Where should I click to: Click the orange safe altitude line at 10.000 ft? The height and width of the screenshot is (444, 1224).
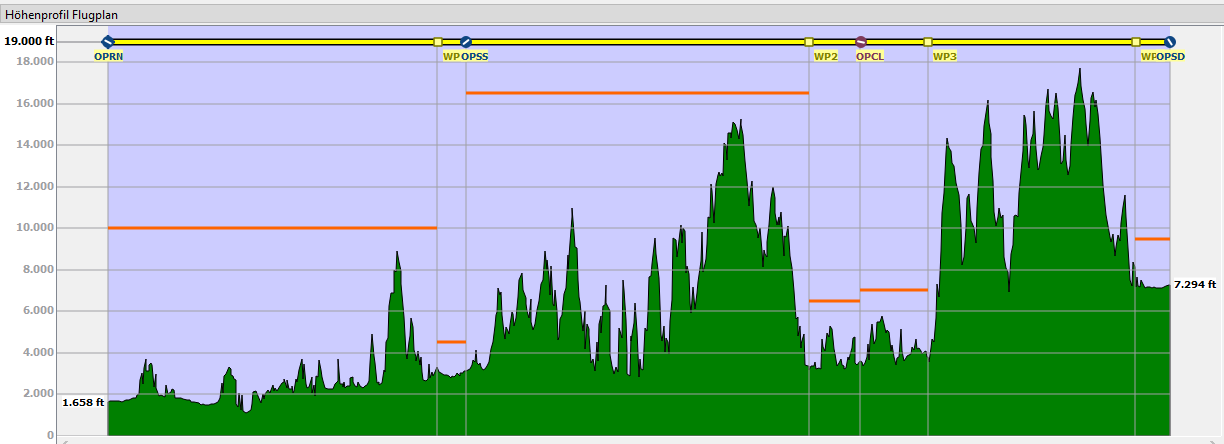click(272, 228)
